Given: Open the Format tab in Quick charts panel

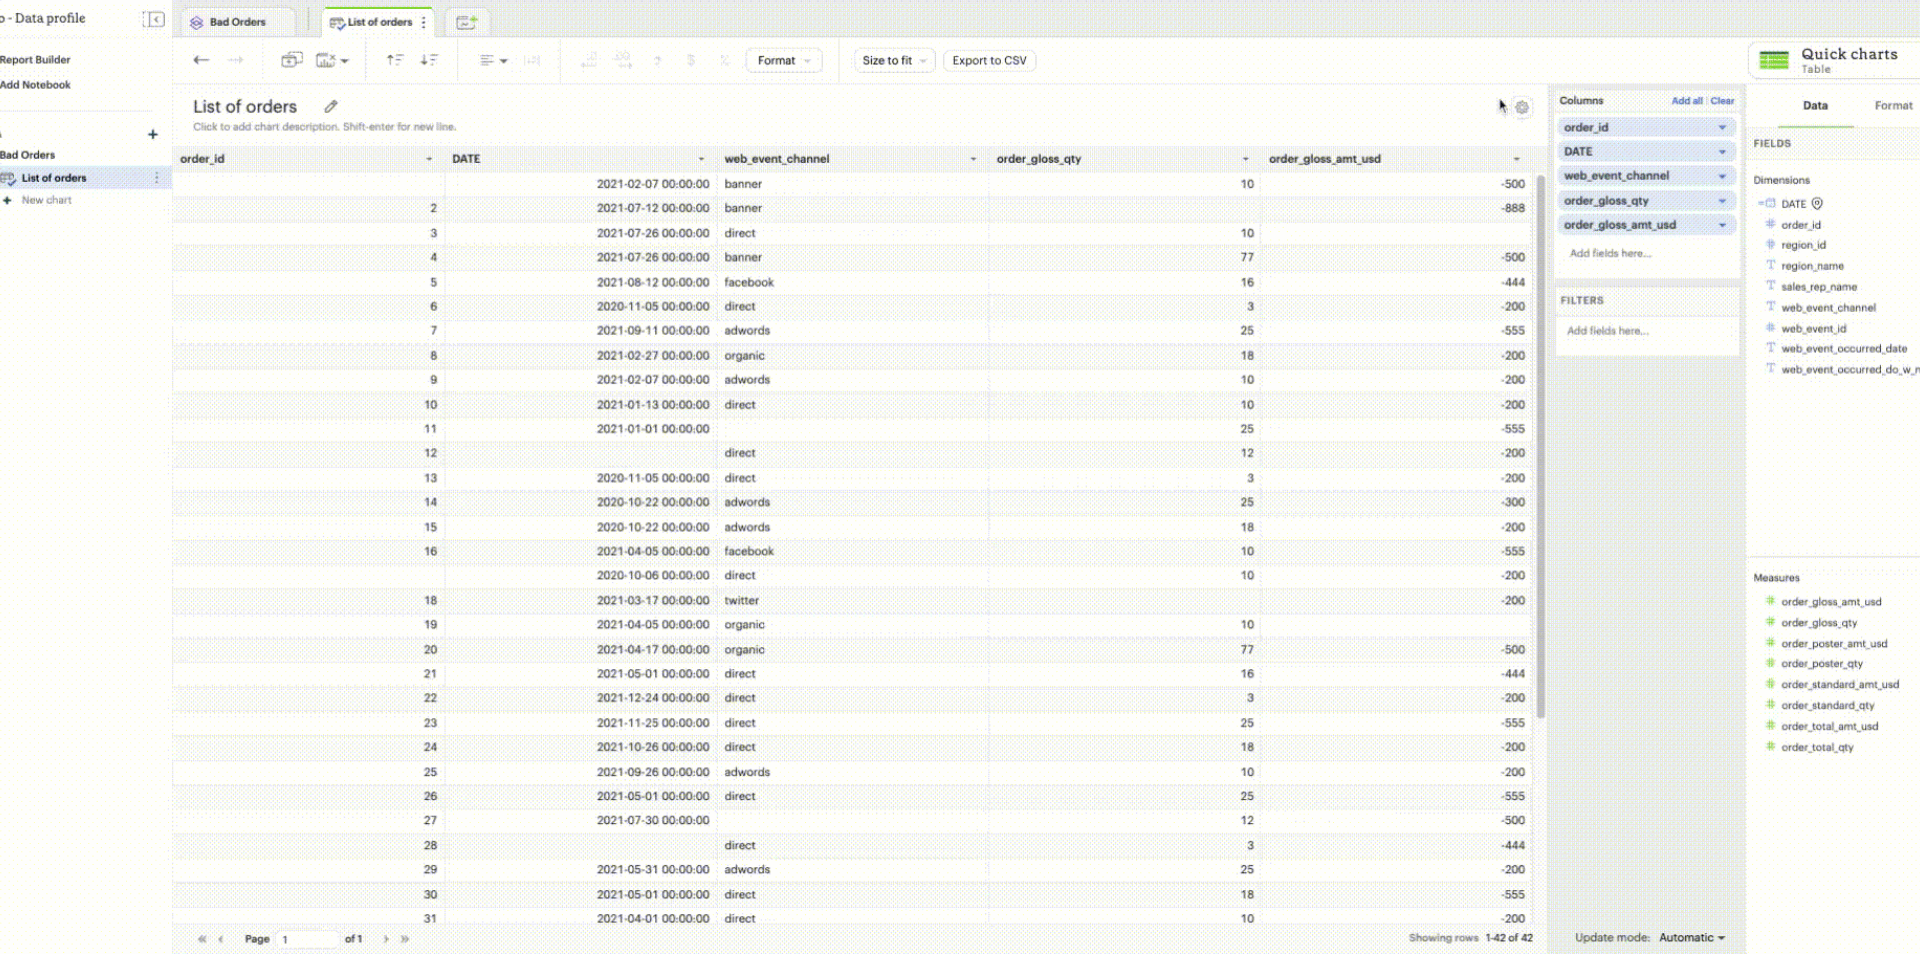Looking at the screenshot, I should (x=1892, y=105).
